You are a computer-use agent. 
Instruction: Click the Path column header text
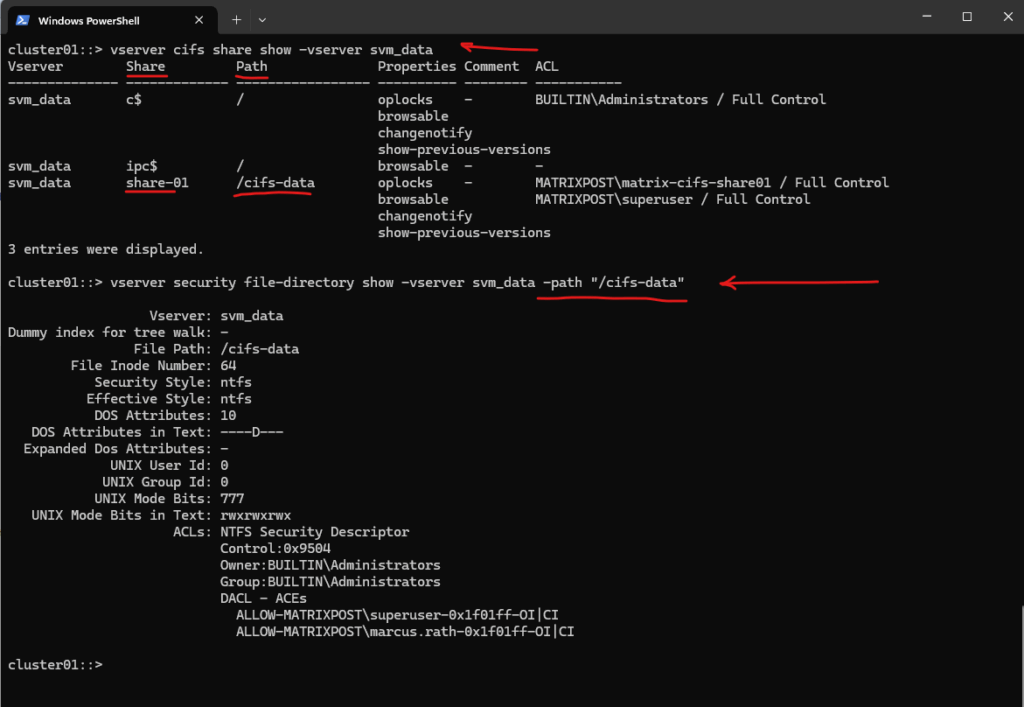tap(252, 66)
